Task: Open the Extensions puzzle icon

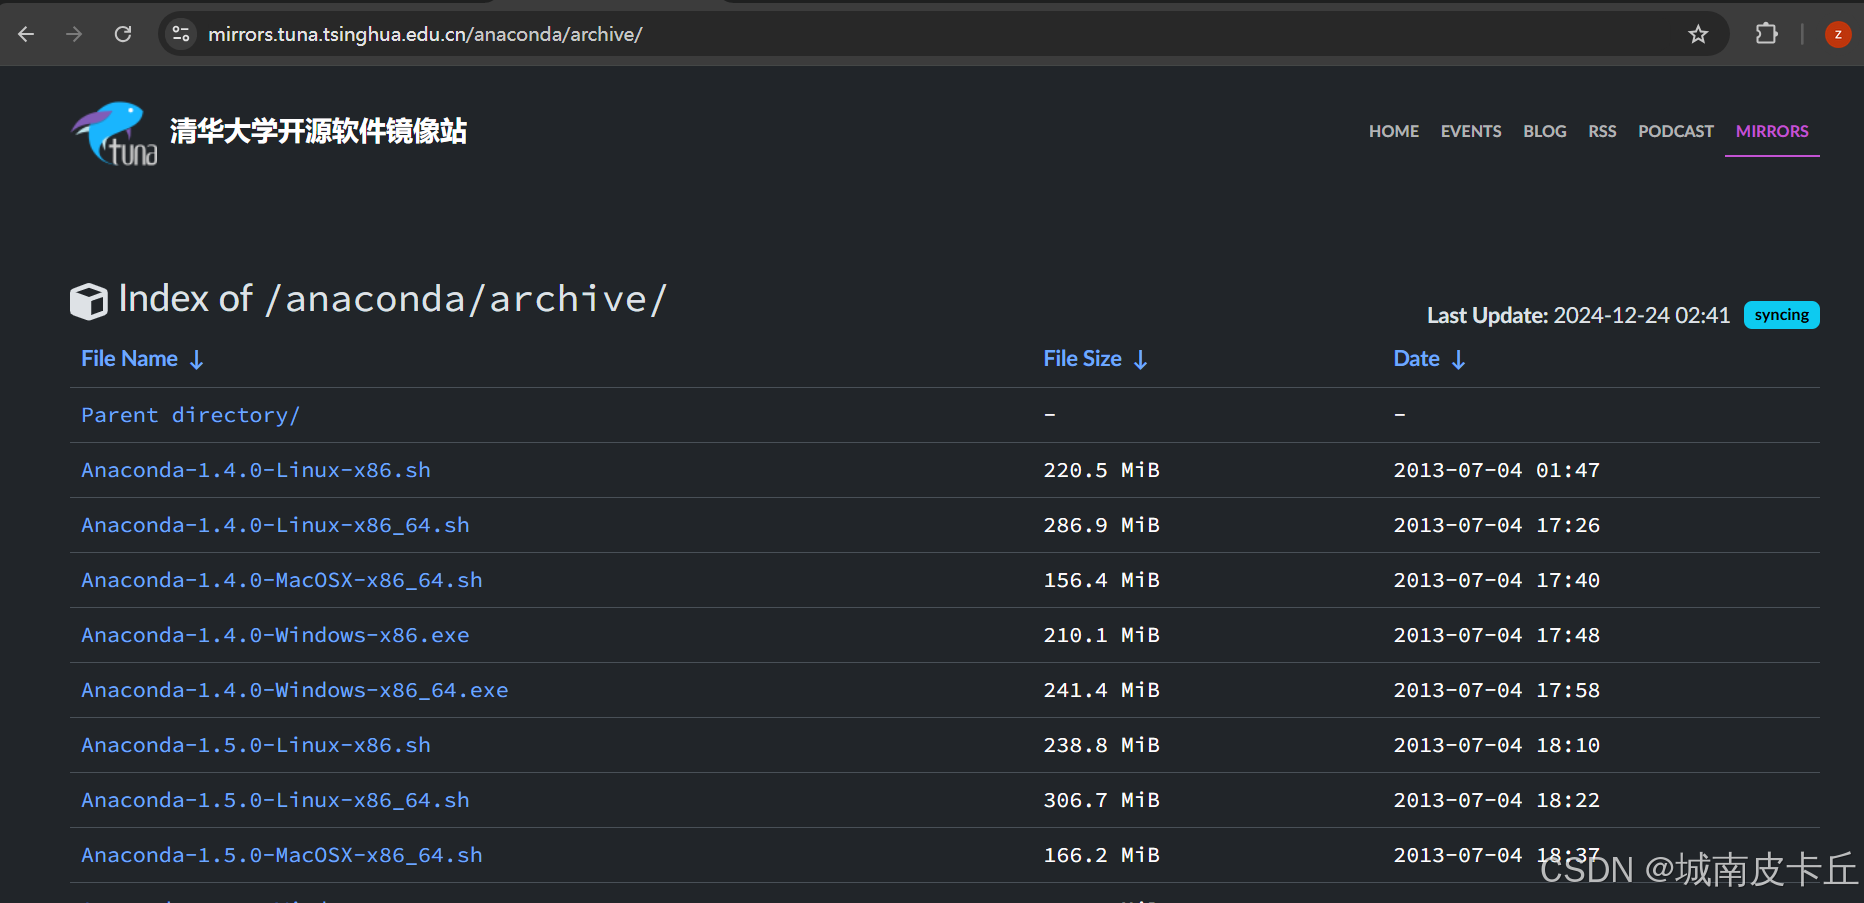Action: [1767, 34]
